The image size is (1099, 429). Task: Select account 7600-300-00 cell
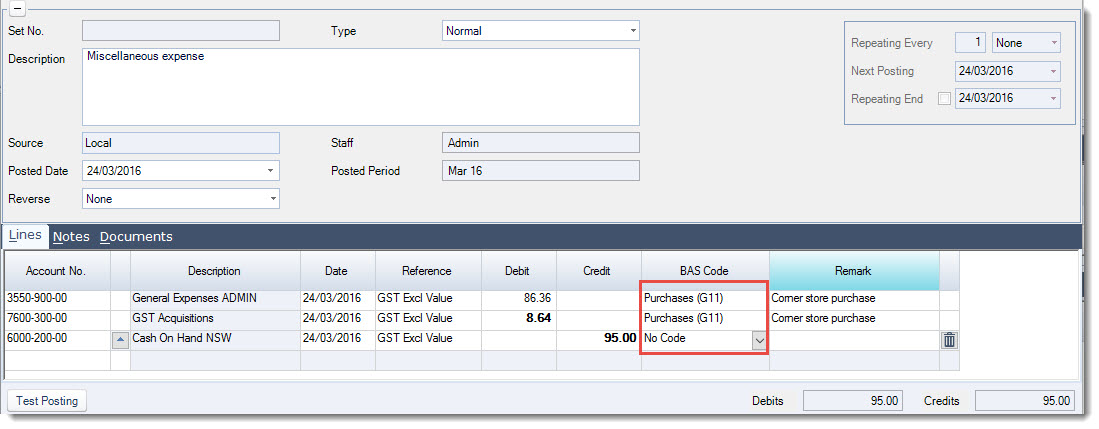[x=57, y=318]
